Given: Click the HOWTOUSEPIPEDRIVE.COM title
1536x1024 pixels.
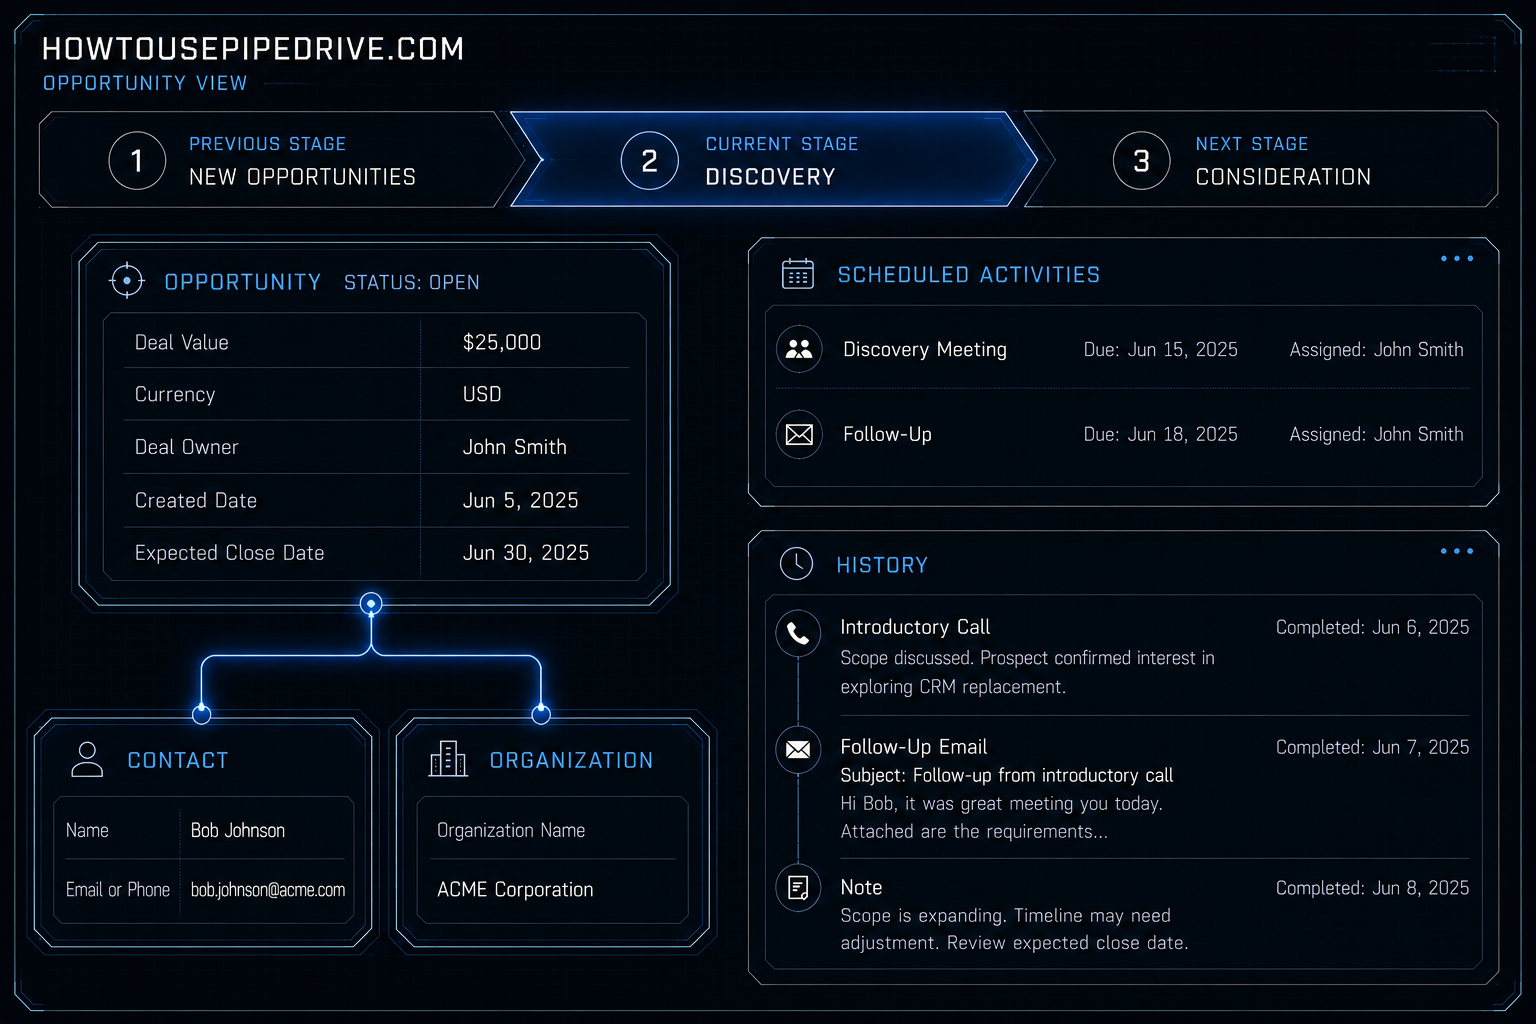Looking at the screenshot, I should 253,49.
